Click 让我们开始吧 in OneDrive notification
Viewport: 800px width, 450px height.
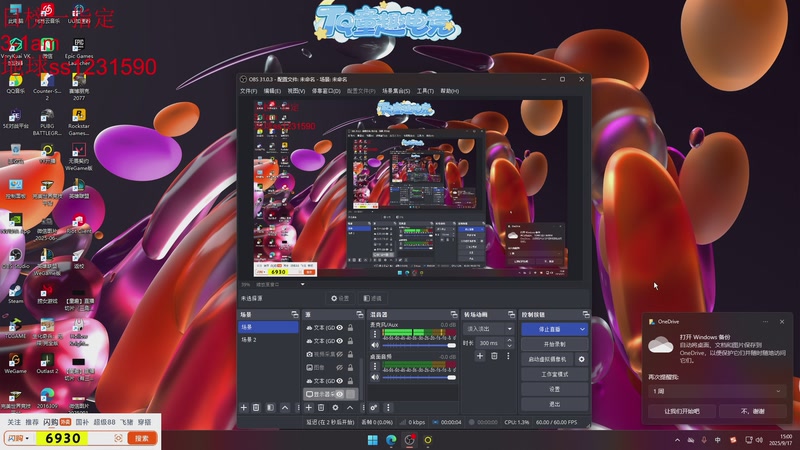[x=682, y=411]
